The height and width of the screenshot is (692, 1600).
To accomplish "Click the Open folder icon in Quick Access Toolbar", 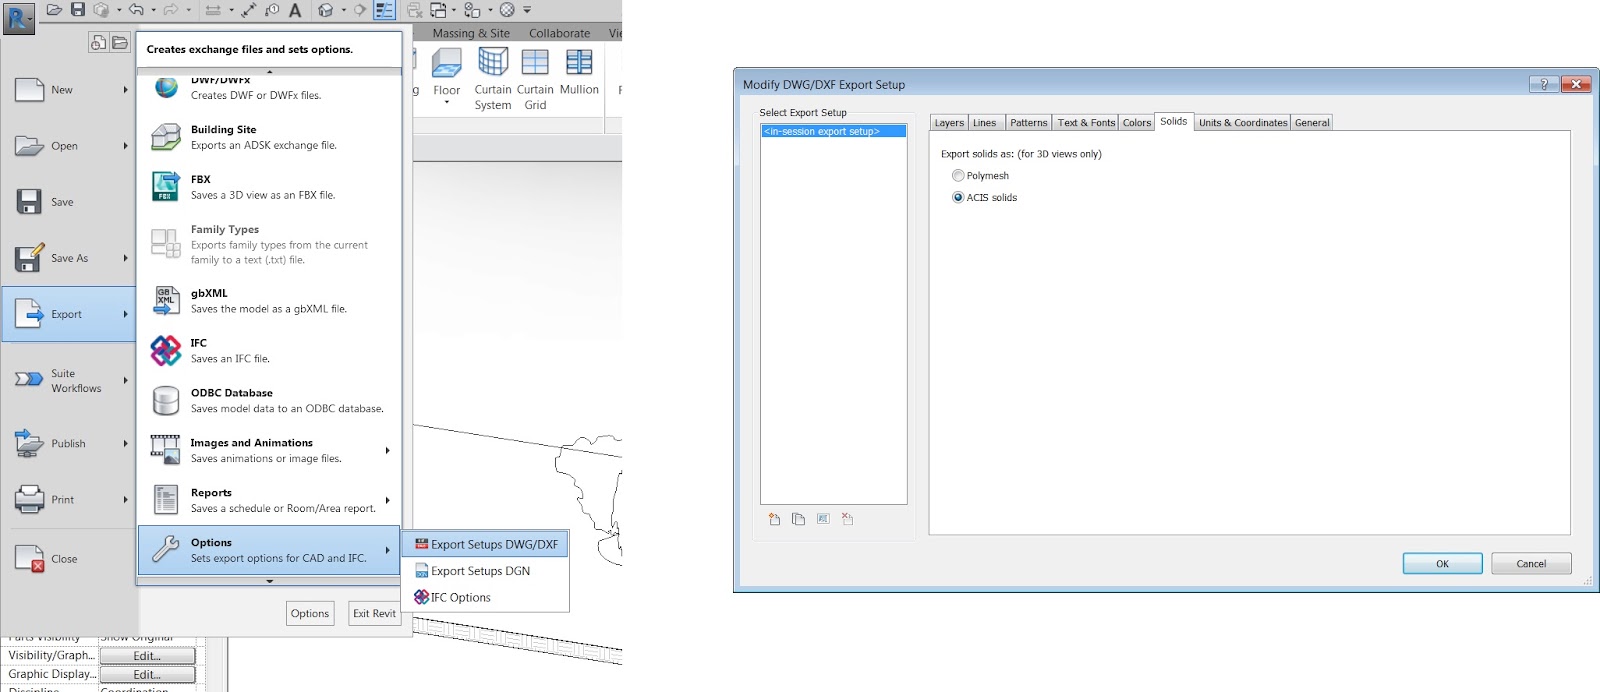I will 55,10.
